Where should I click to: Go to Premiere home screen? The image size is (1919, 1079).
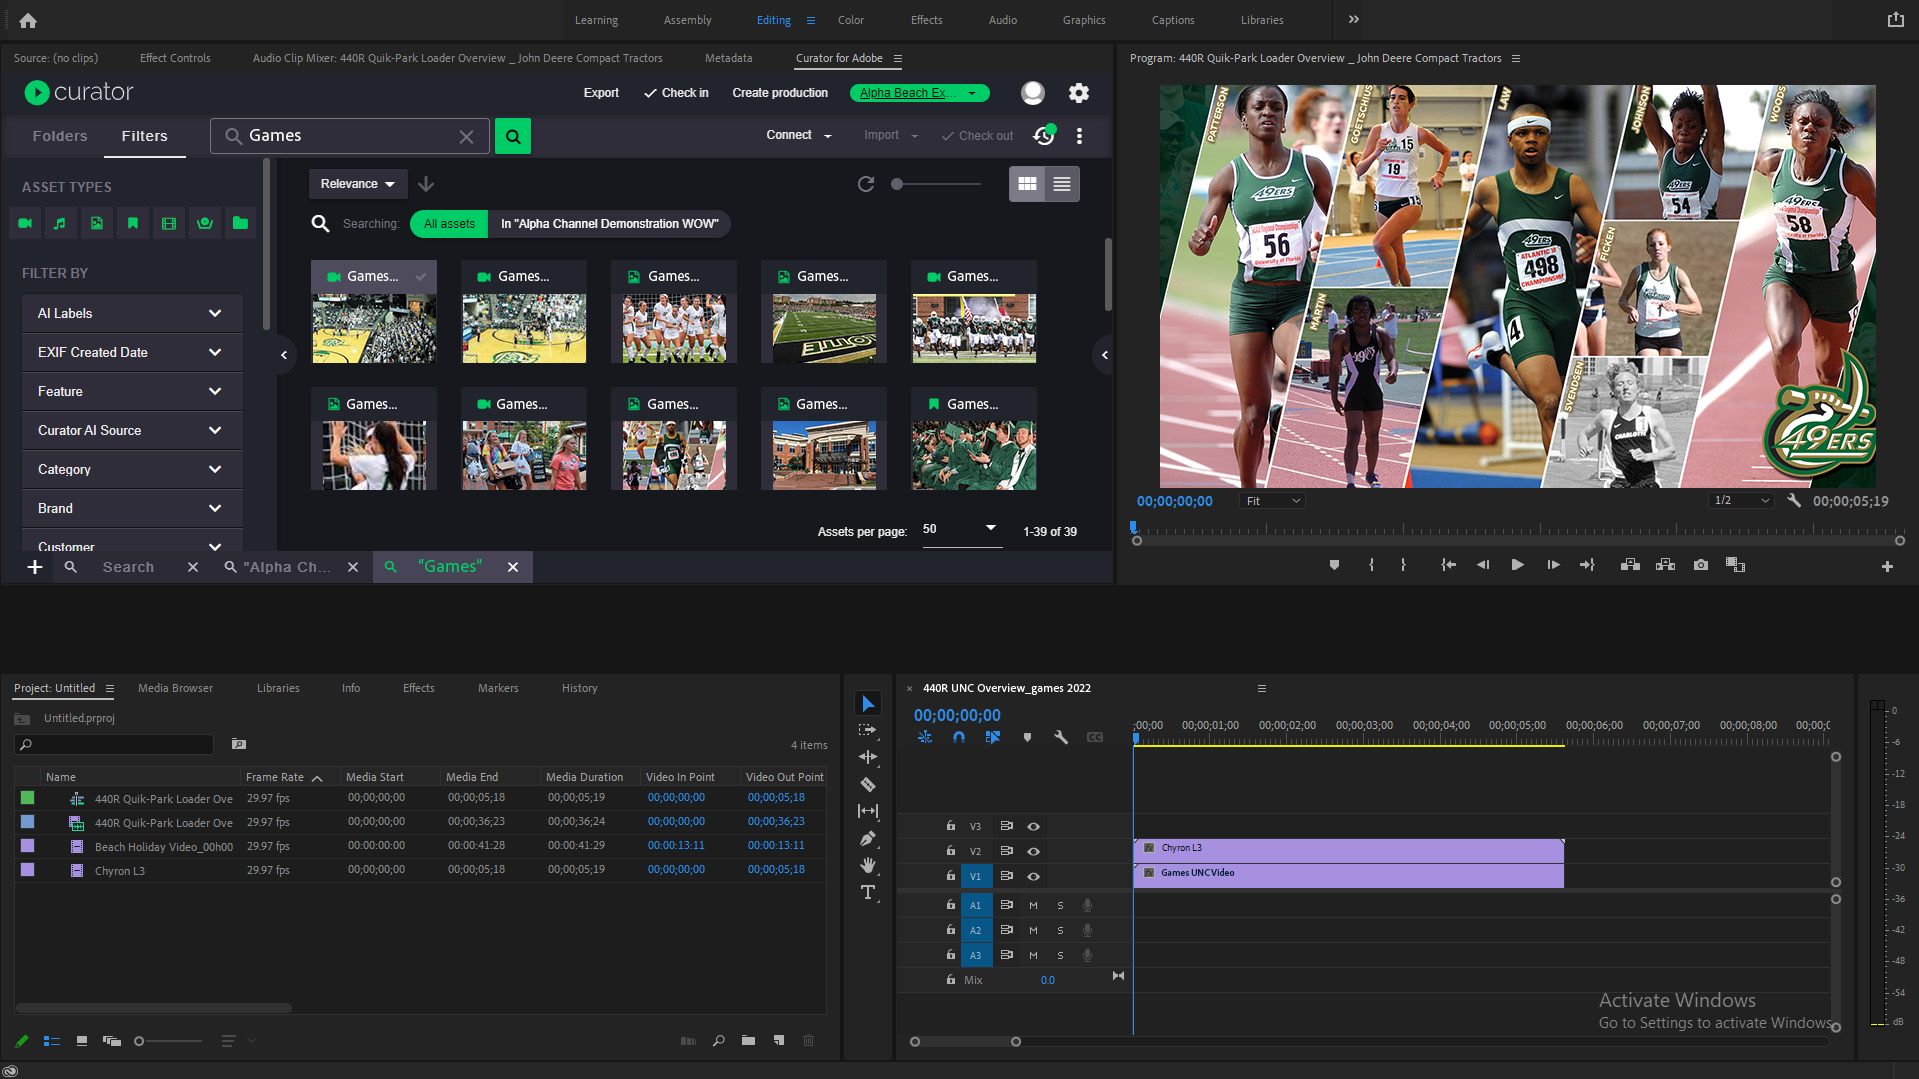click(x=28, y=20)
